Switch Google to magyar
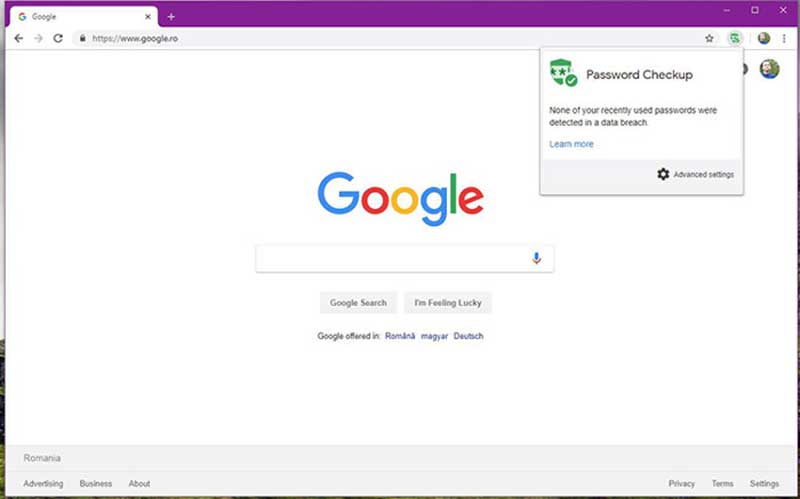This screenshot has width=800, height=499. click(434, 336)
